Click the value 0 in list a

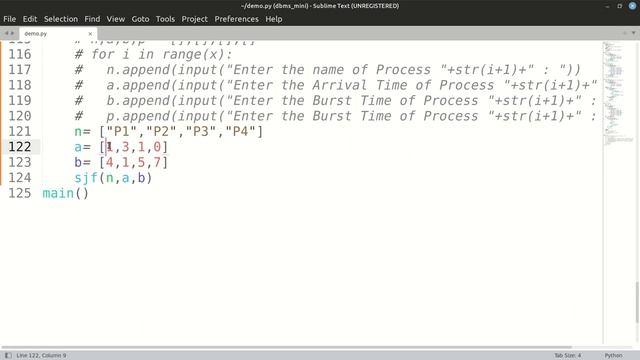coord(157,147)
